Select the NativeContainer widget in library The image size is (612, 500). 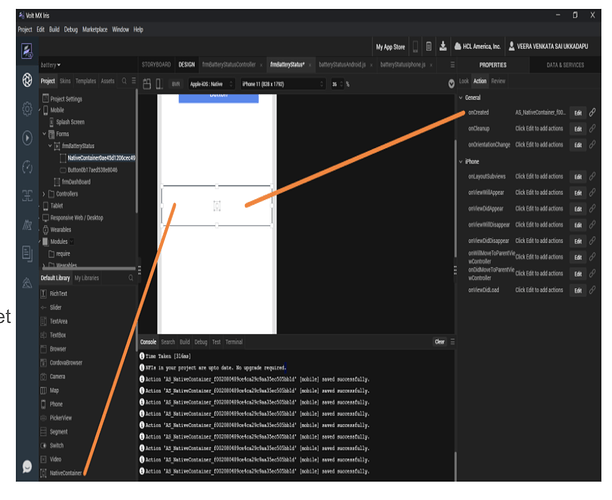(x=61, y=473)
